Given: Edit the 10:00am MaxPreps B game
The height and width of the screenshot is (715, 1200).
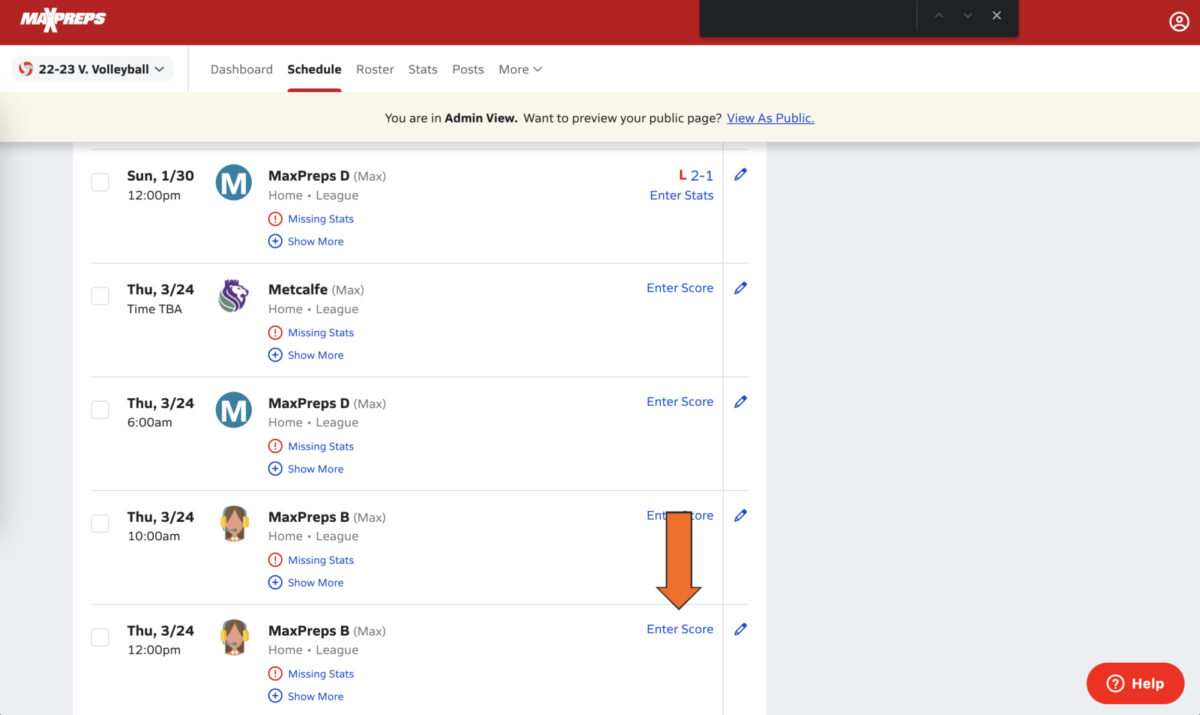Looking at the screenshot, I should [x=740, y=516].
